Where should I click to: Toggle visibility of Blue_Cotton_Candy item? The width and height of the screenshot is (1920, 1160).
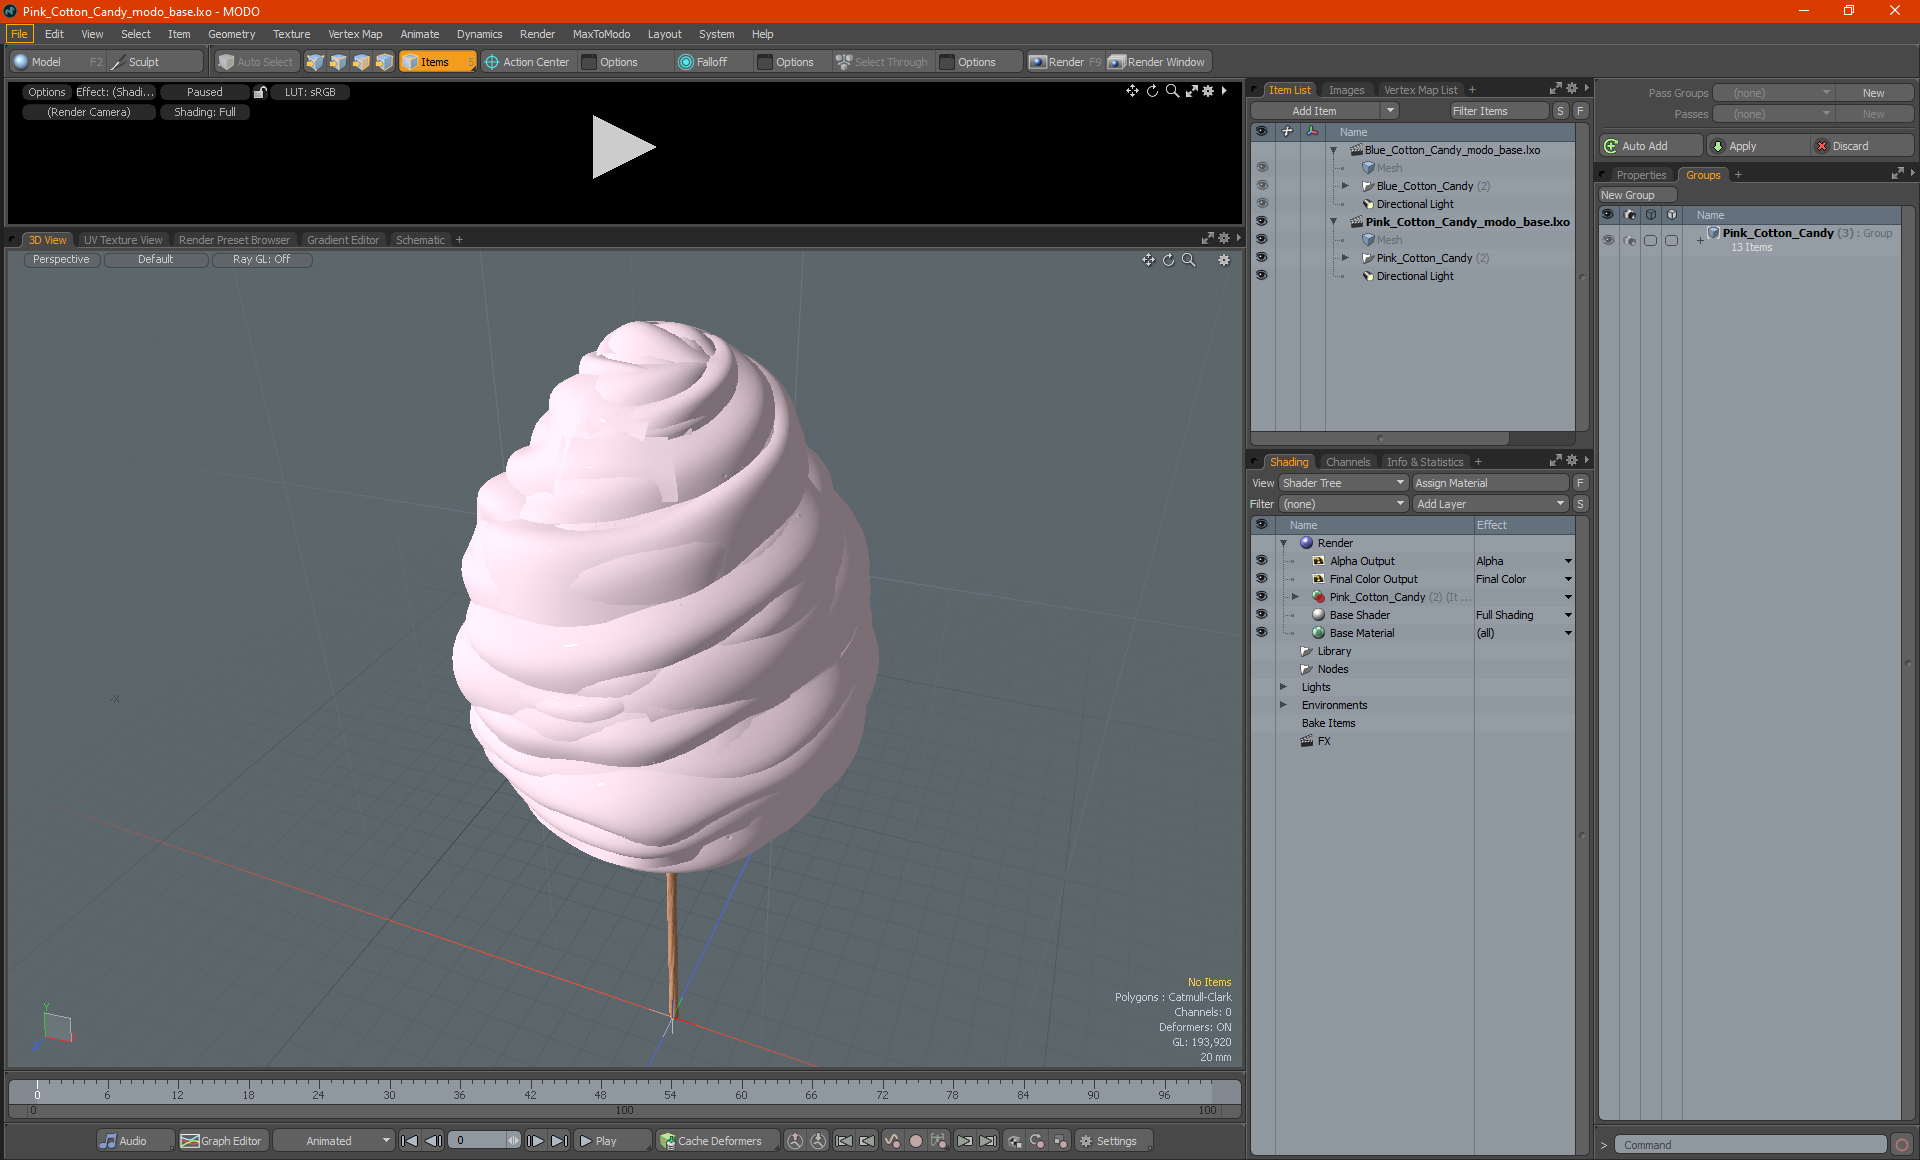tap(1261, 186)
